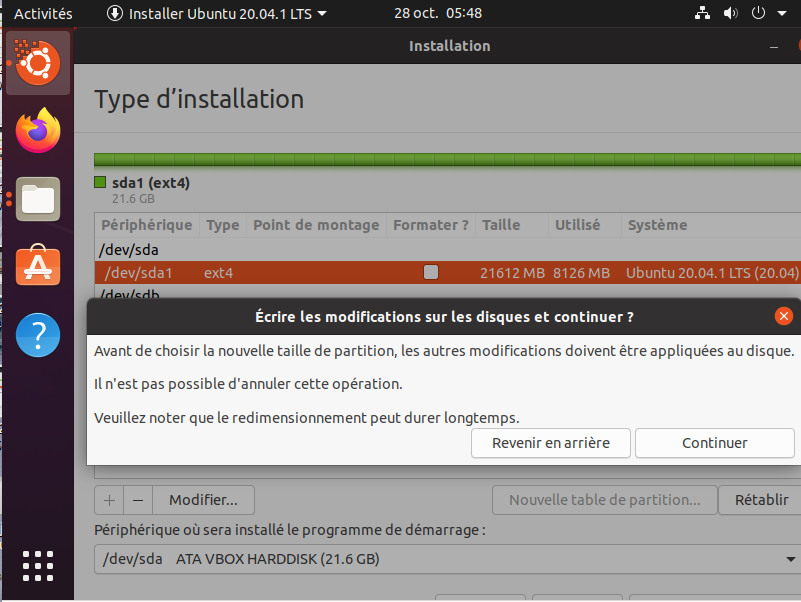
Task: Click the Type column header
Action: point(223,225)
